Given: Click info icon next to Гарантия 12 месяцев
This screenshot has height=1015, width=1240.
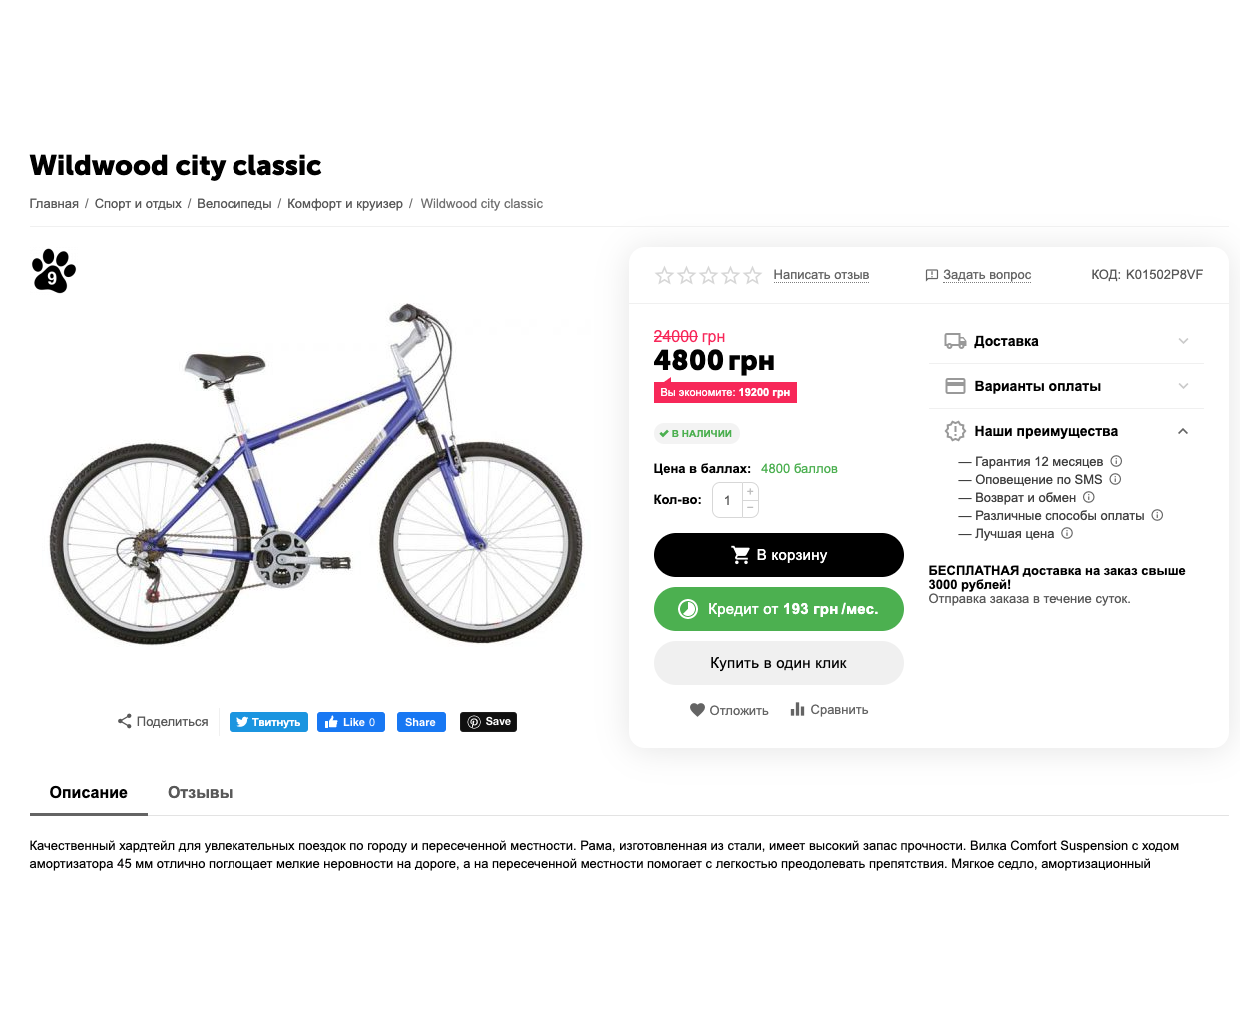Looking at the screenshot, I should tap(1116, 461).
